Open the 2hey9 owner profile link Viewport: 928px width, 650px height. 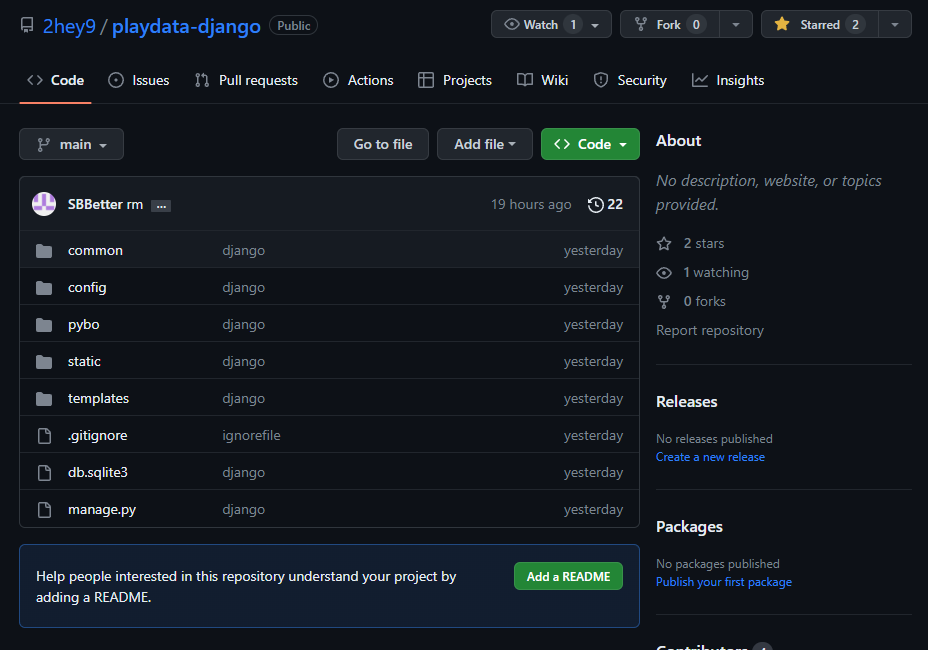(x=69, y=26)
